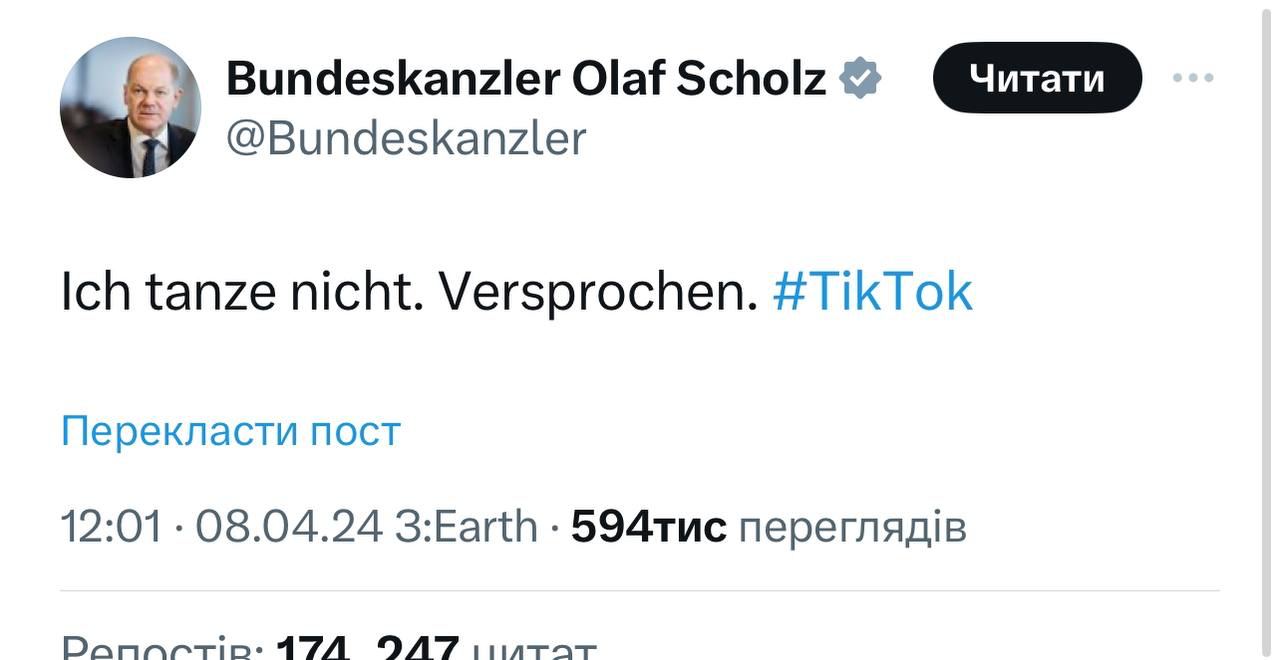Open the 247 цитат quotes list
Viewport: 1280px width, 660px height.
pos(486,646)
